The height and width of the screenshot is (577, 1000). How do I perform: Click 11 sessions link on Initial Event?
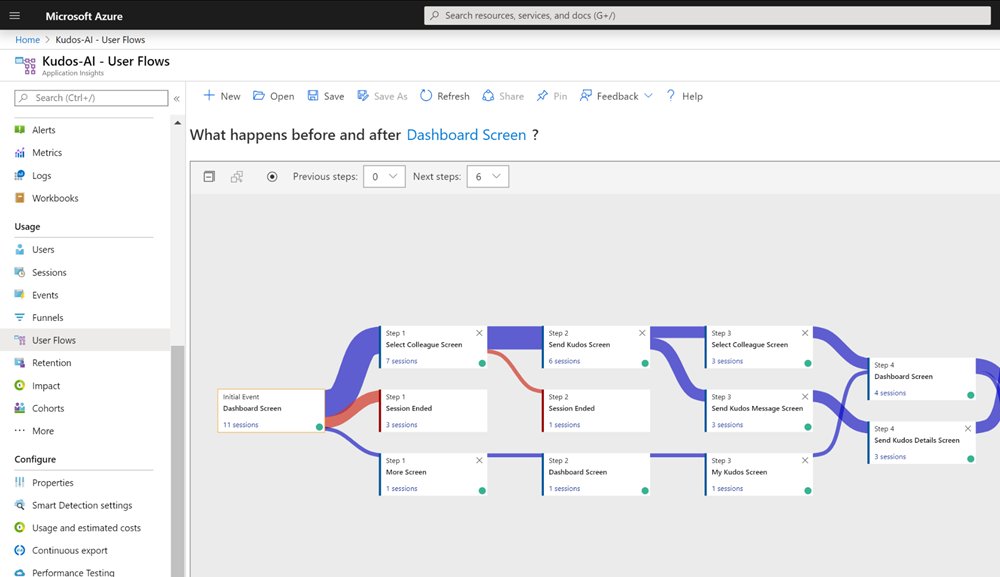(x=240, y=425)
